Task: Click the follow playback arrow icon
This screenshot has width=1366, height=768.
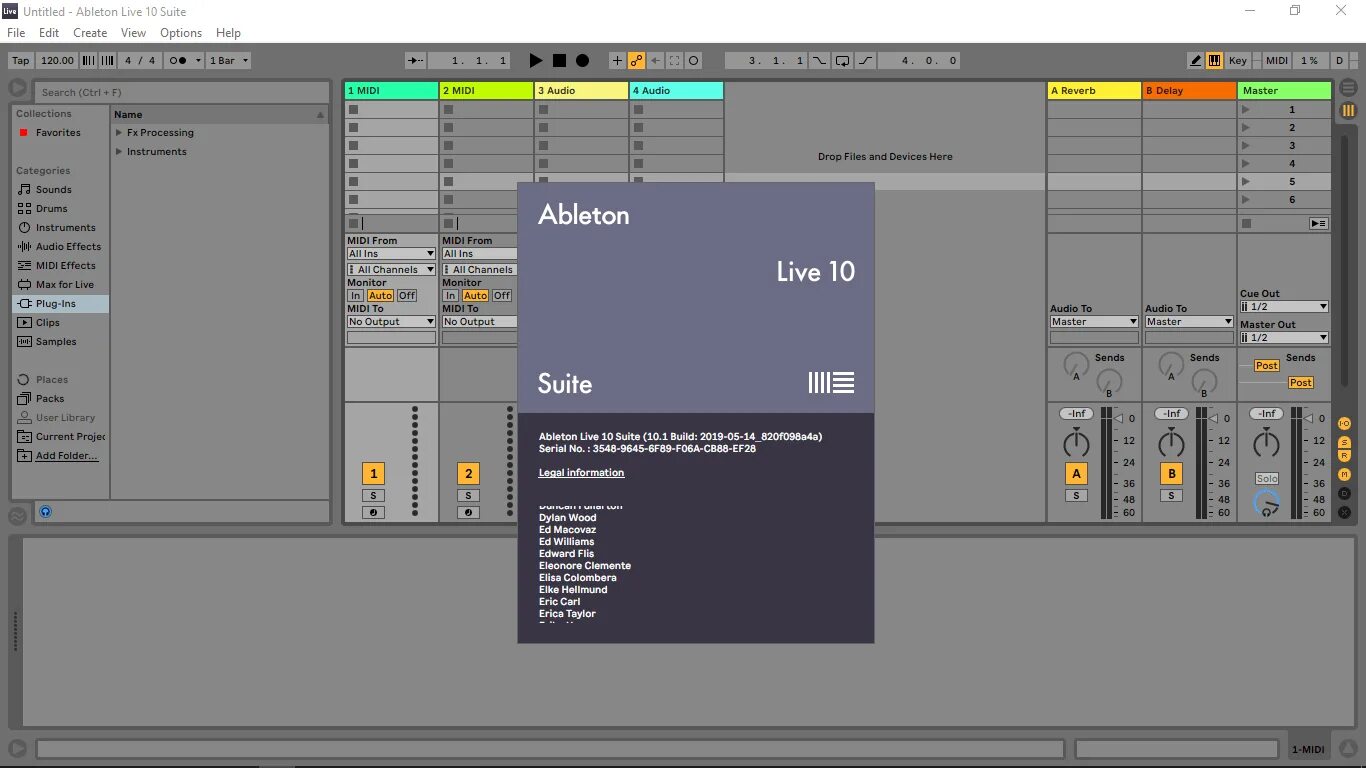Action: coord(414,60)
